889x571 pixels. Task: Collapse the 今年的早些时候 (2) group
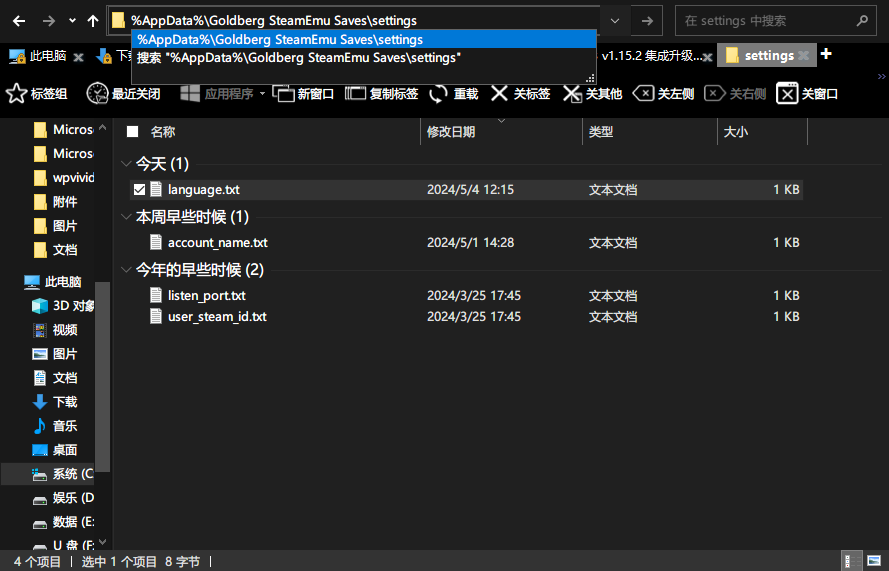tap(126, 270)
